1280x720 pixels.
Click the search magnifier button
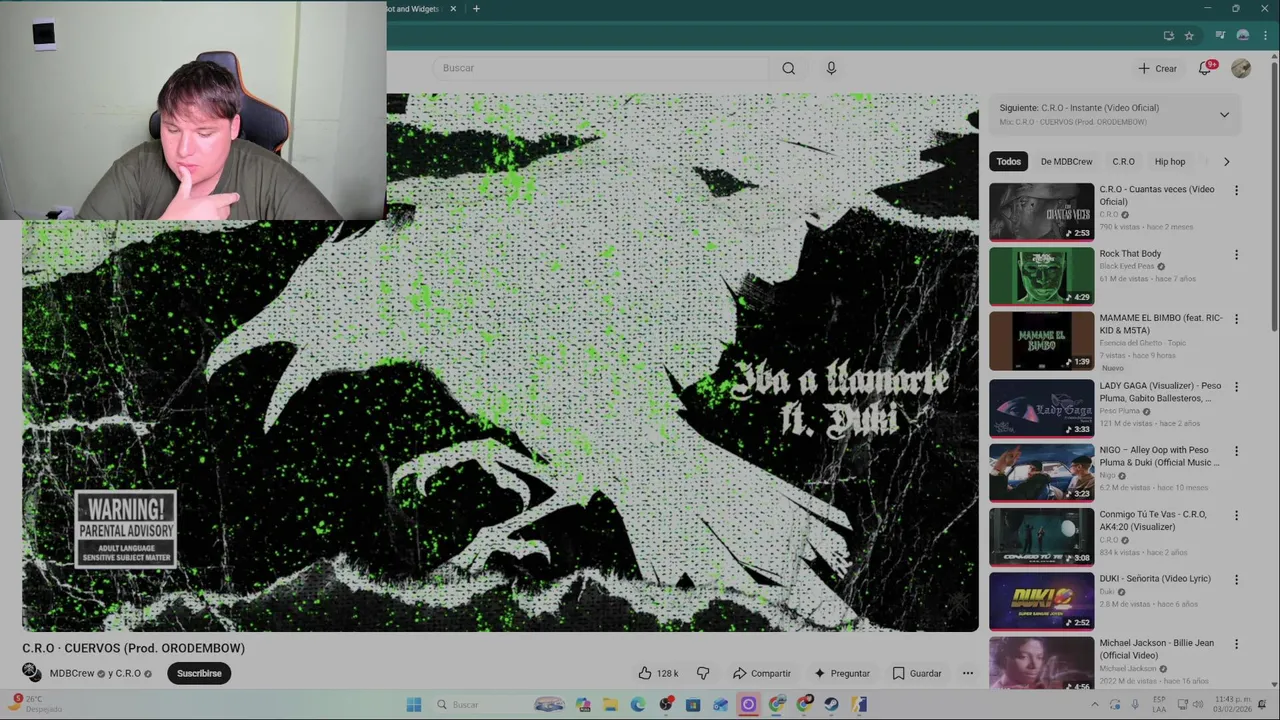[788, 68]
